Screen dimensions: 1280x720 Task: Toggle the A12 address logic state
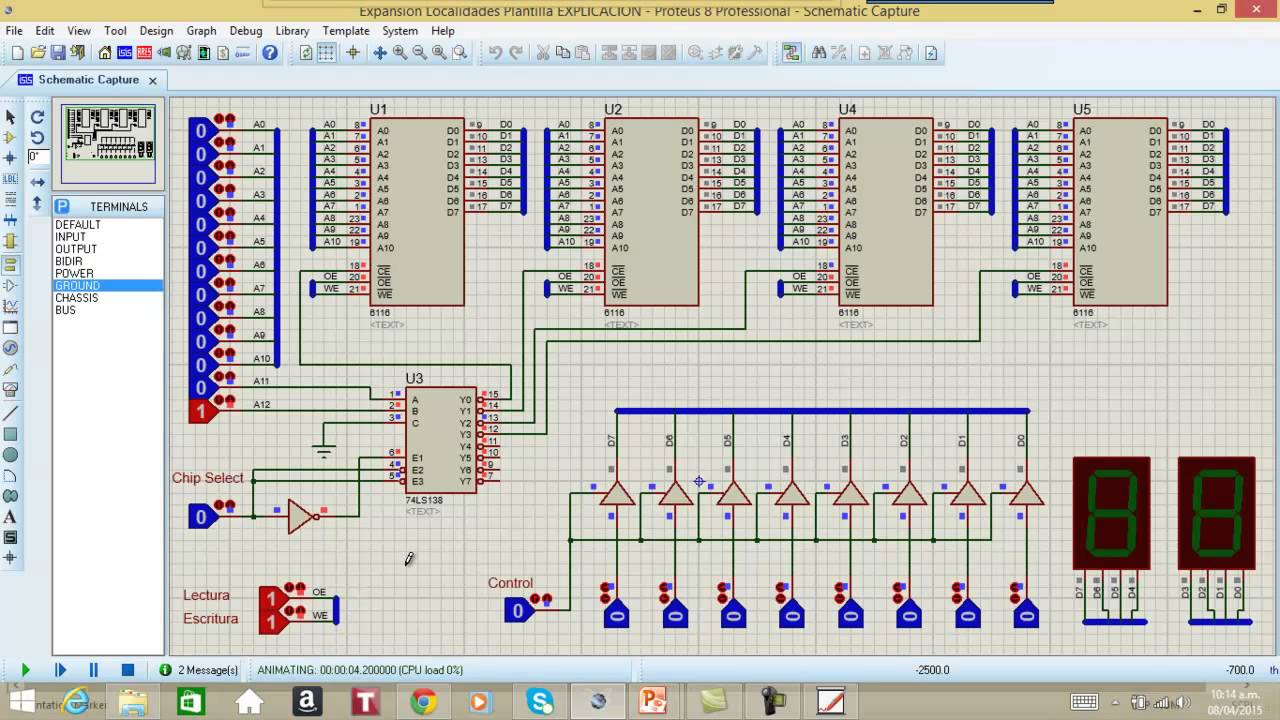(202, 411)
